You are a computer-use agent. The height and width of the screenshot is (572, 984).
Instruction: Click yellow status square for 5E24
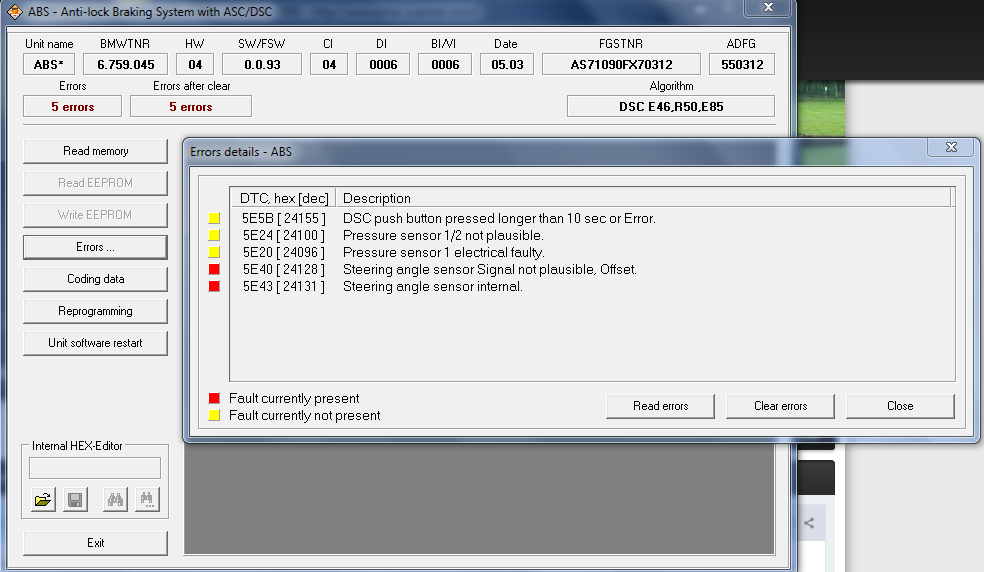[214, 235]
